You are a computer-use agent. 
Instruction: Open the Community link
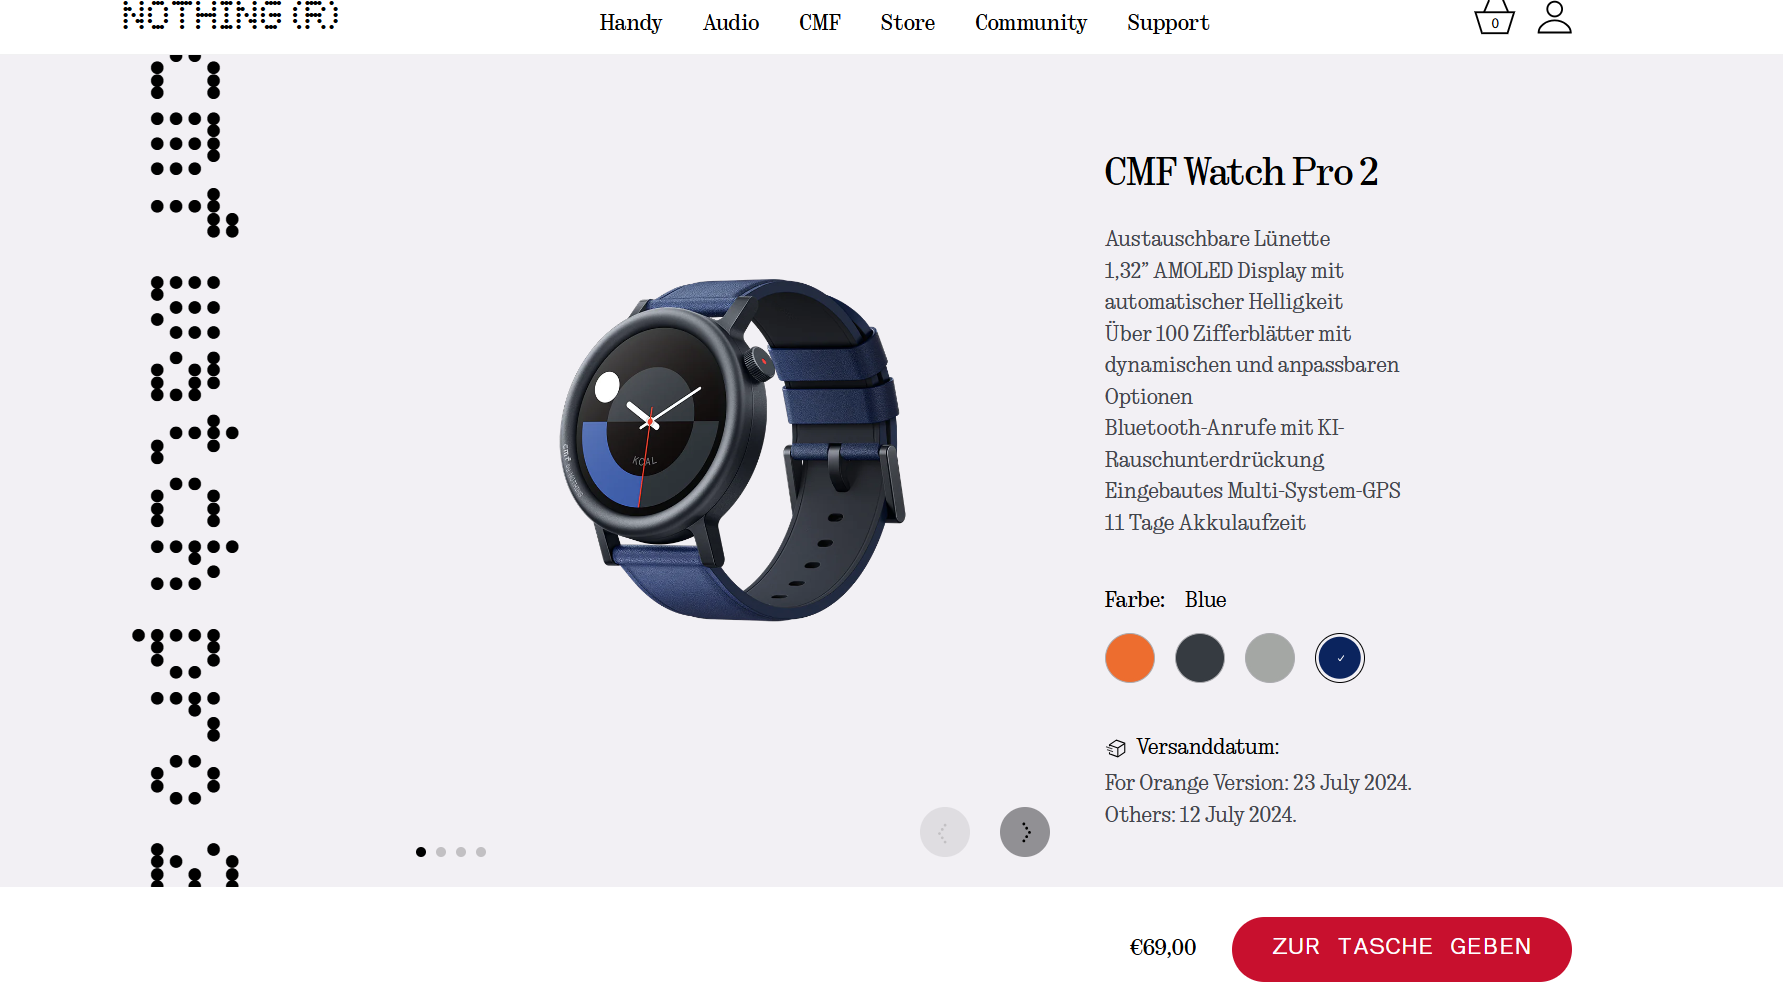pos(1031,23)
